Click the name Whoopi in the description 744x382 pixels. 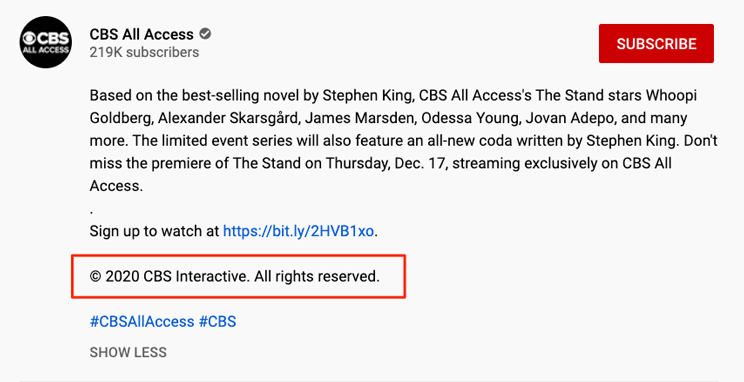tap(671, 95)
